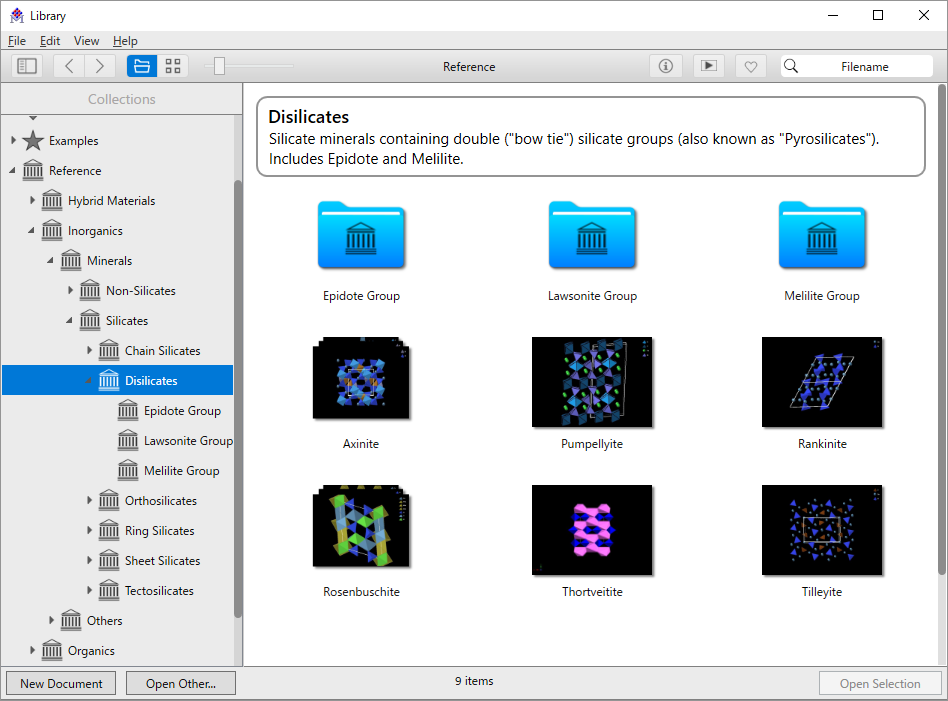Select the Thortveitite thumbnail
The width and height of the screenshot is (948, 701).
coord(592,530)
